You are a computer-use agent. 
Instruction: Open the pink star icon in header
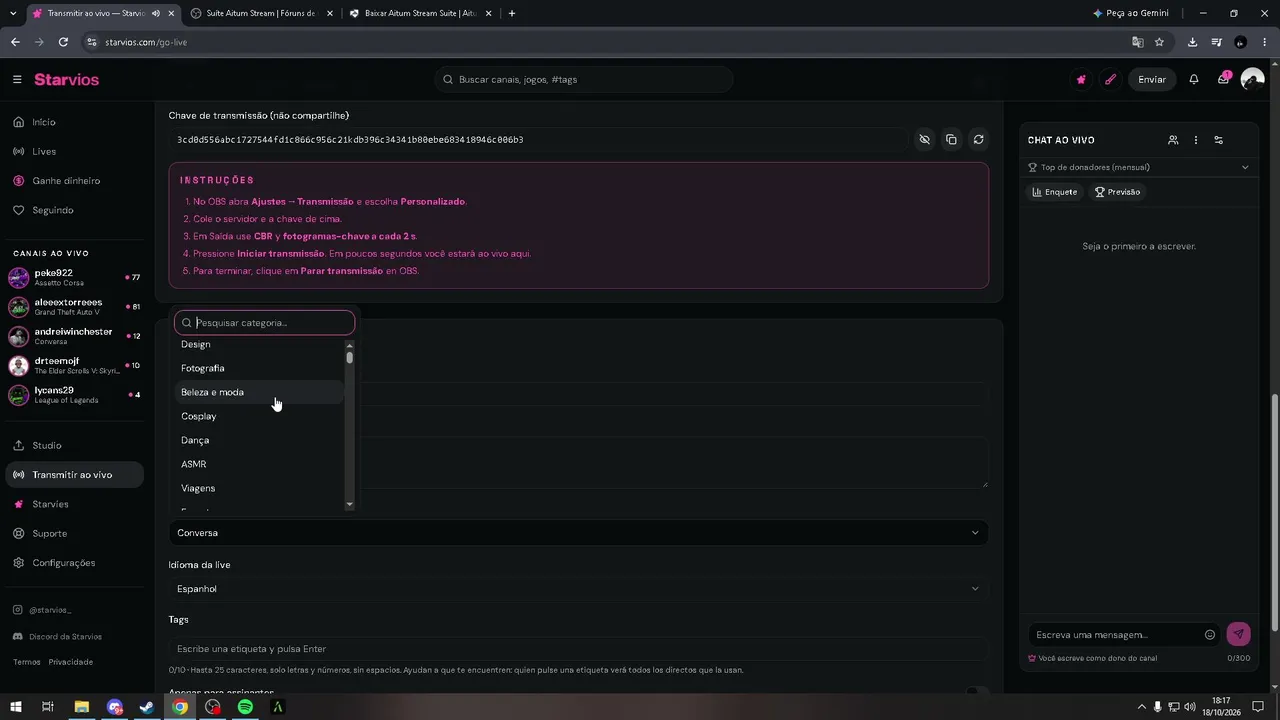point(1081,80)
